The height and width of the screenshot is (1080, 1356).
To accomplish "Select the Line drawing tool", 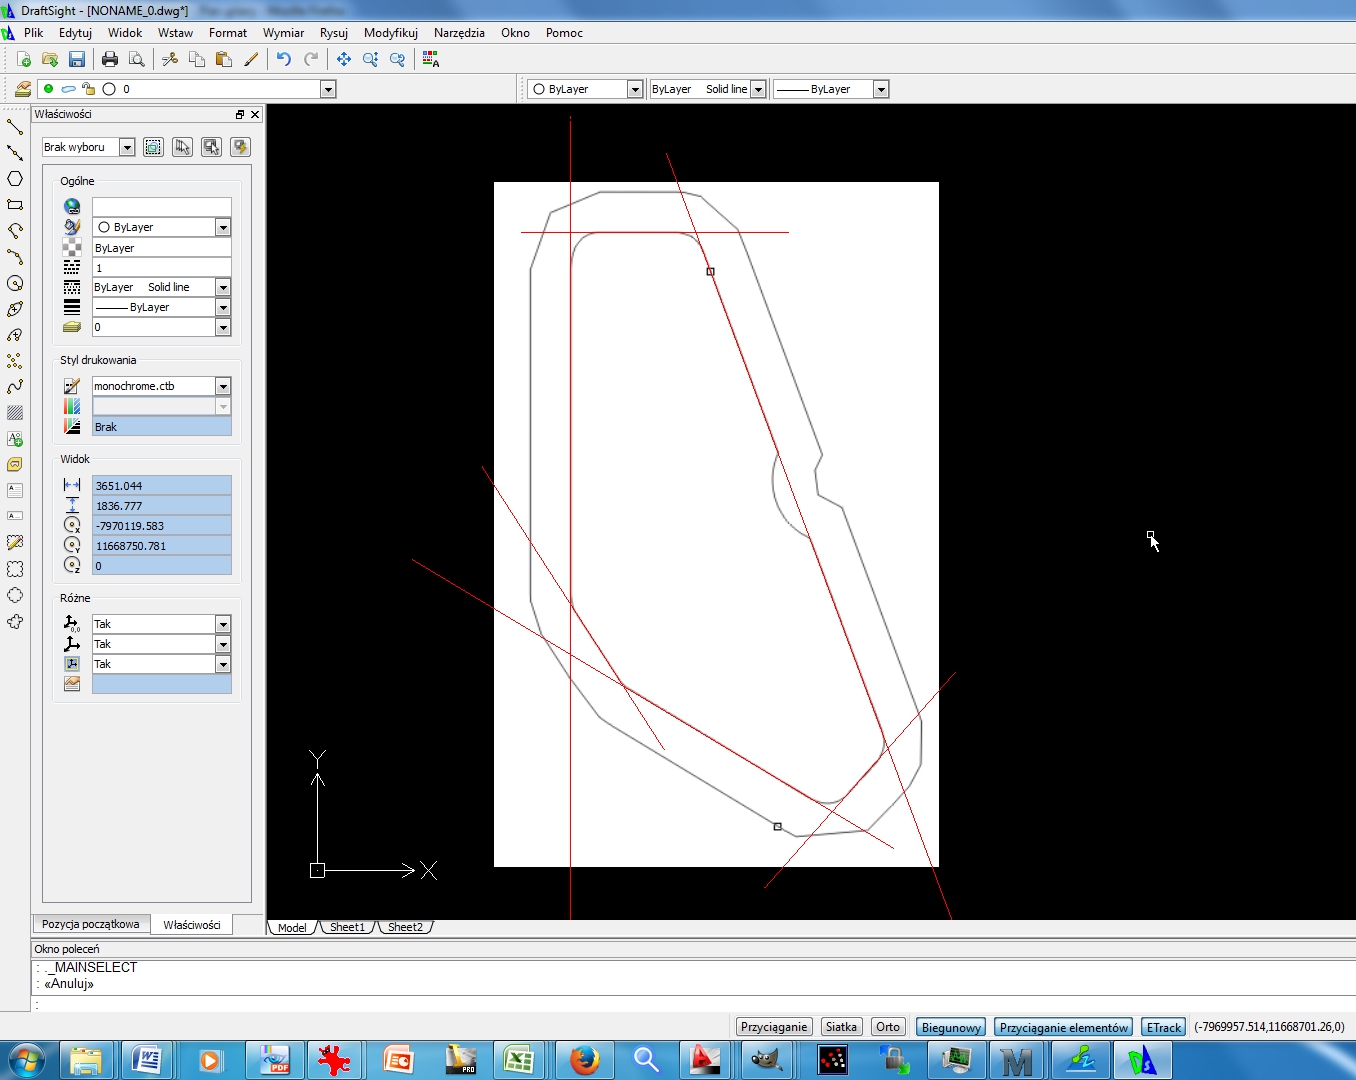I will [15, 127].
